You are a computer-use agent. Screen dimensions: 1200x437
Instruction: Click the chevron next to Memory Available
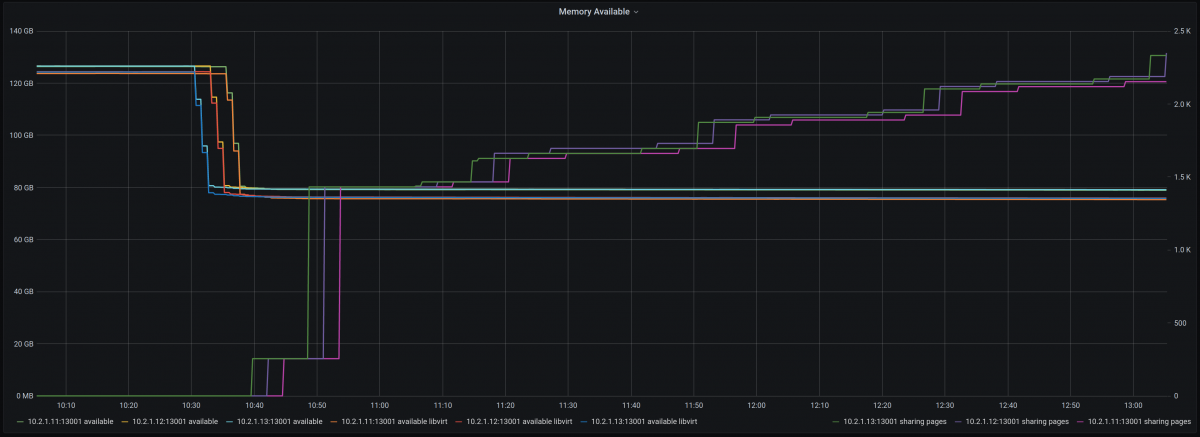636,12
